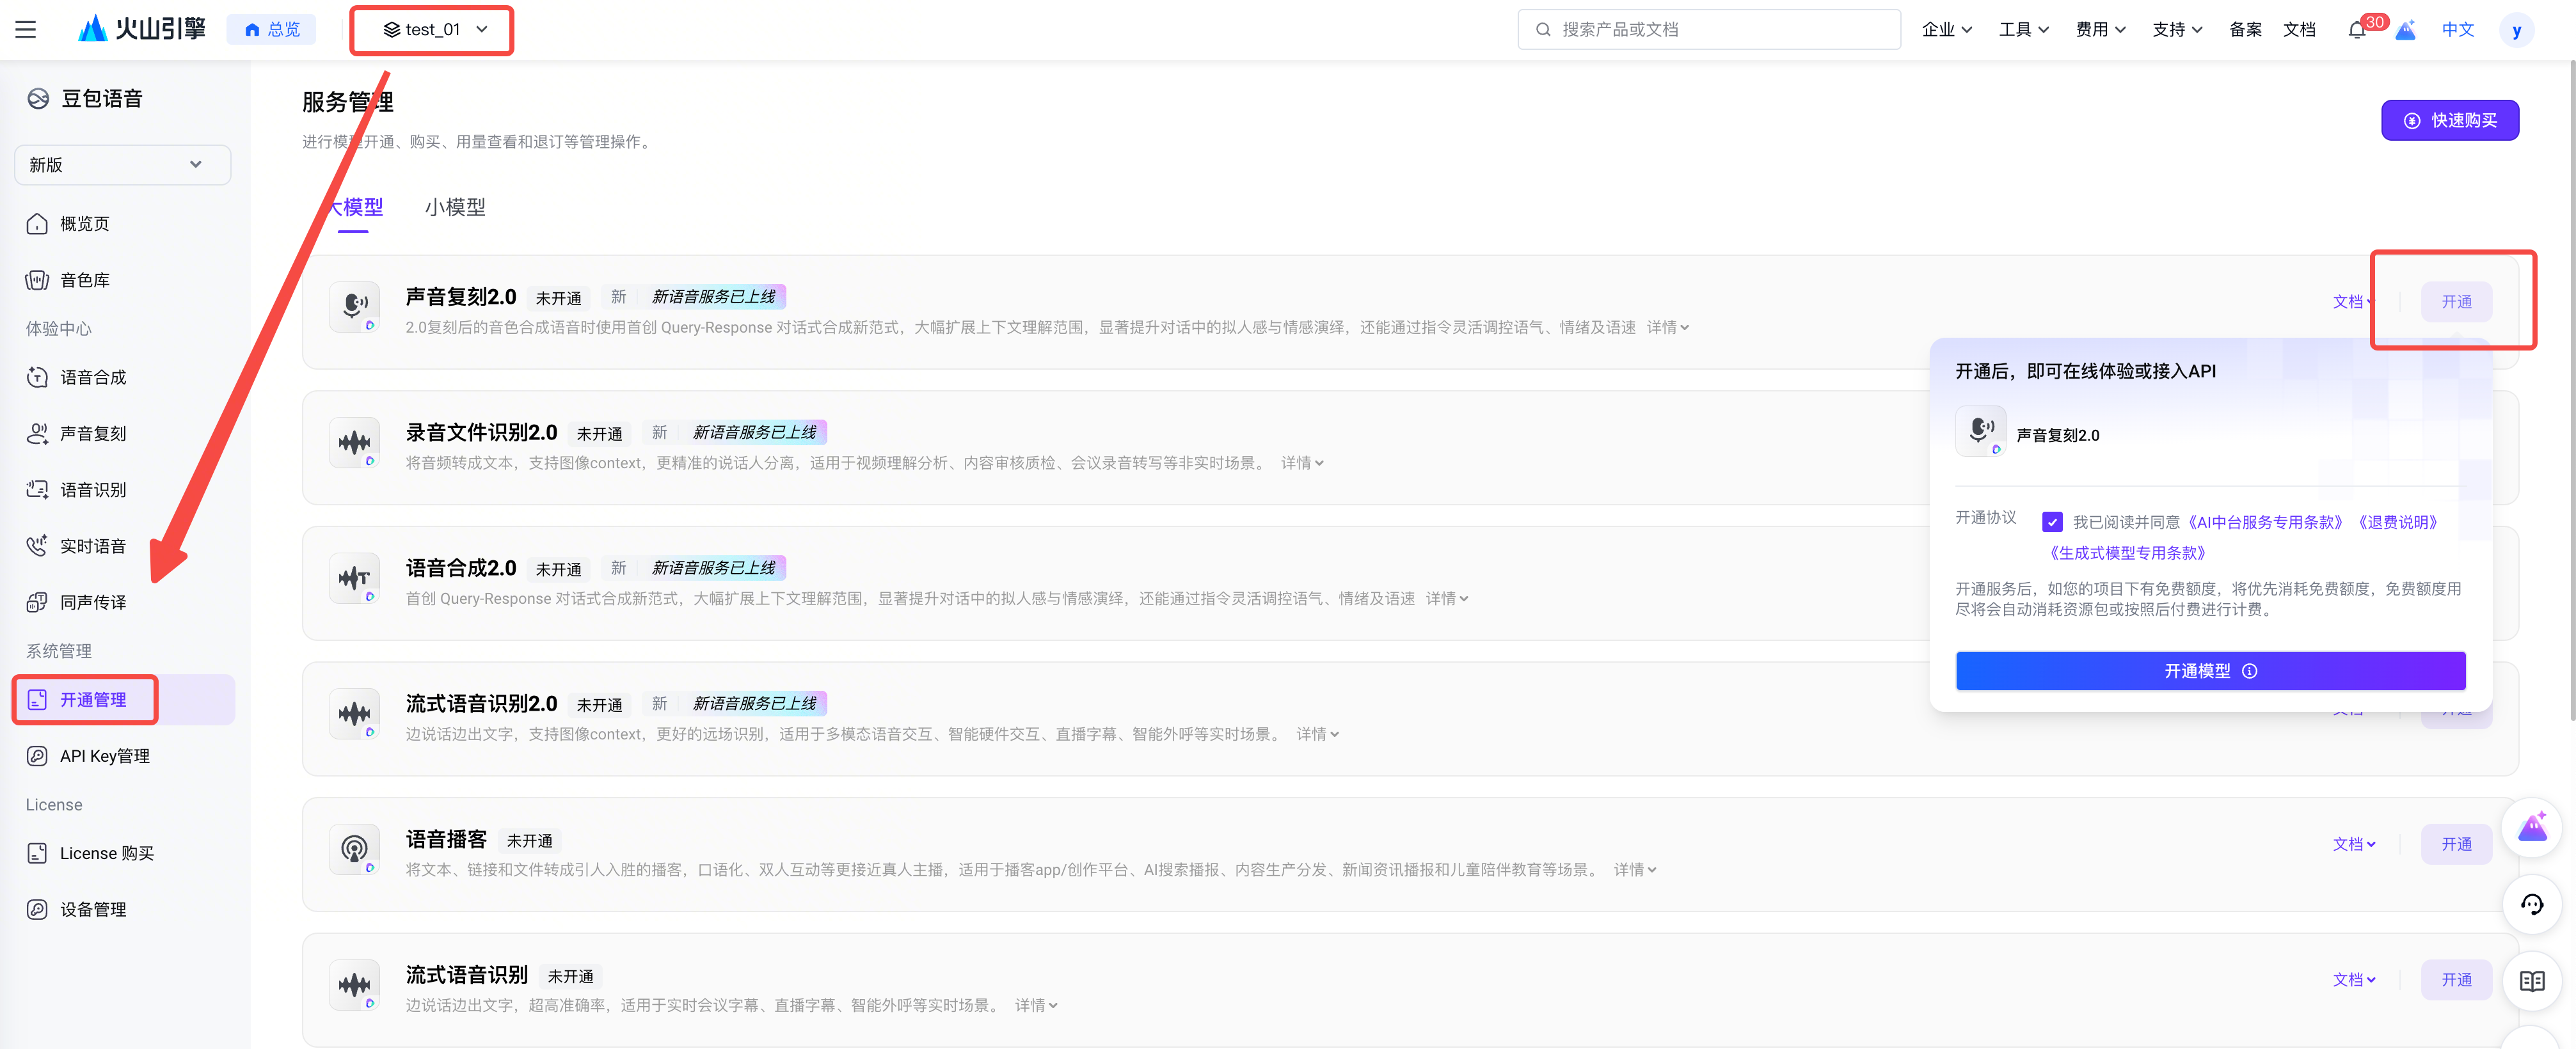The image size is (2576, 1049).
Task: Open the 同声传译 sidebar item
Action: click(92, 602)
